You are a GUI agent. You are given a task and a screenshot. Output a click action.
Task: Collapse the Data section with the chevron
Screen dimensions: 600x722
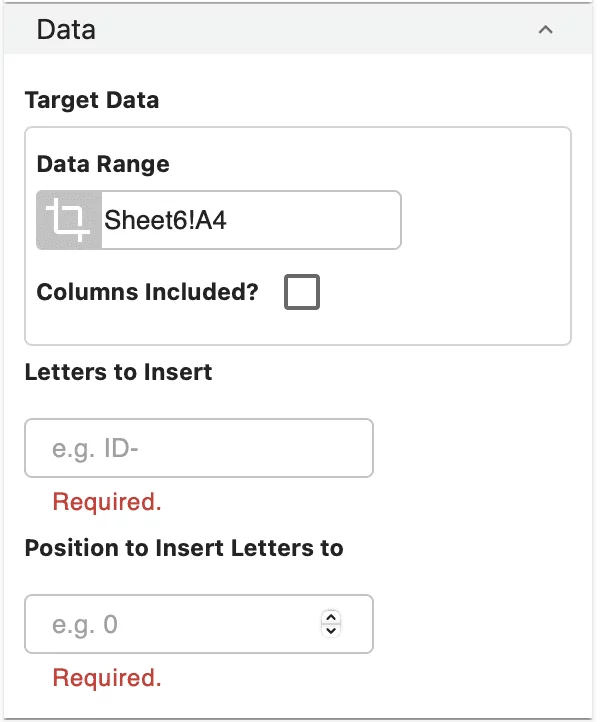545,30
